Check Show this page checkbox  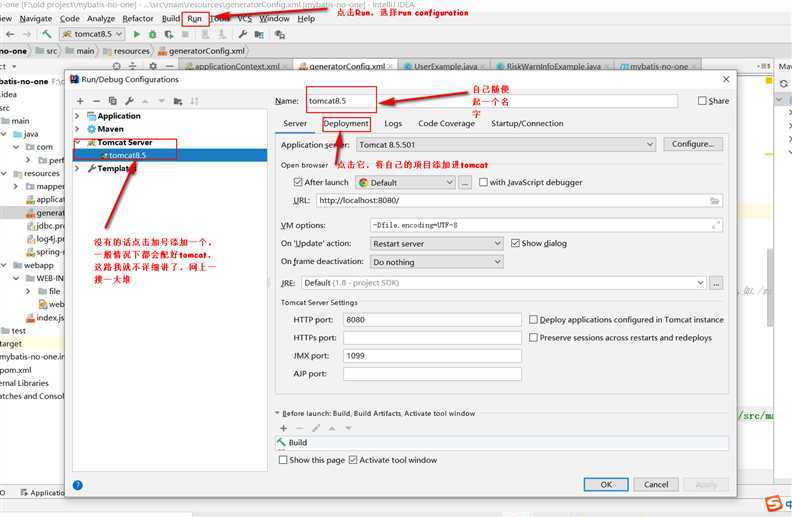[283, 459]
